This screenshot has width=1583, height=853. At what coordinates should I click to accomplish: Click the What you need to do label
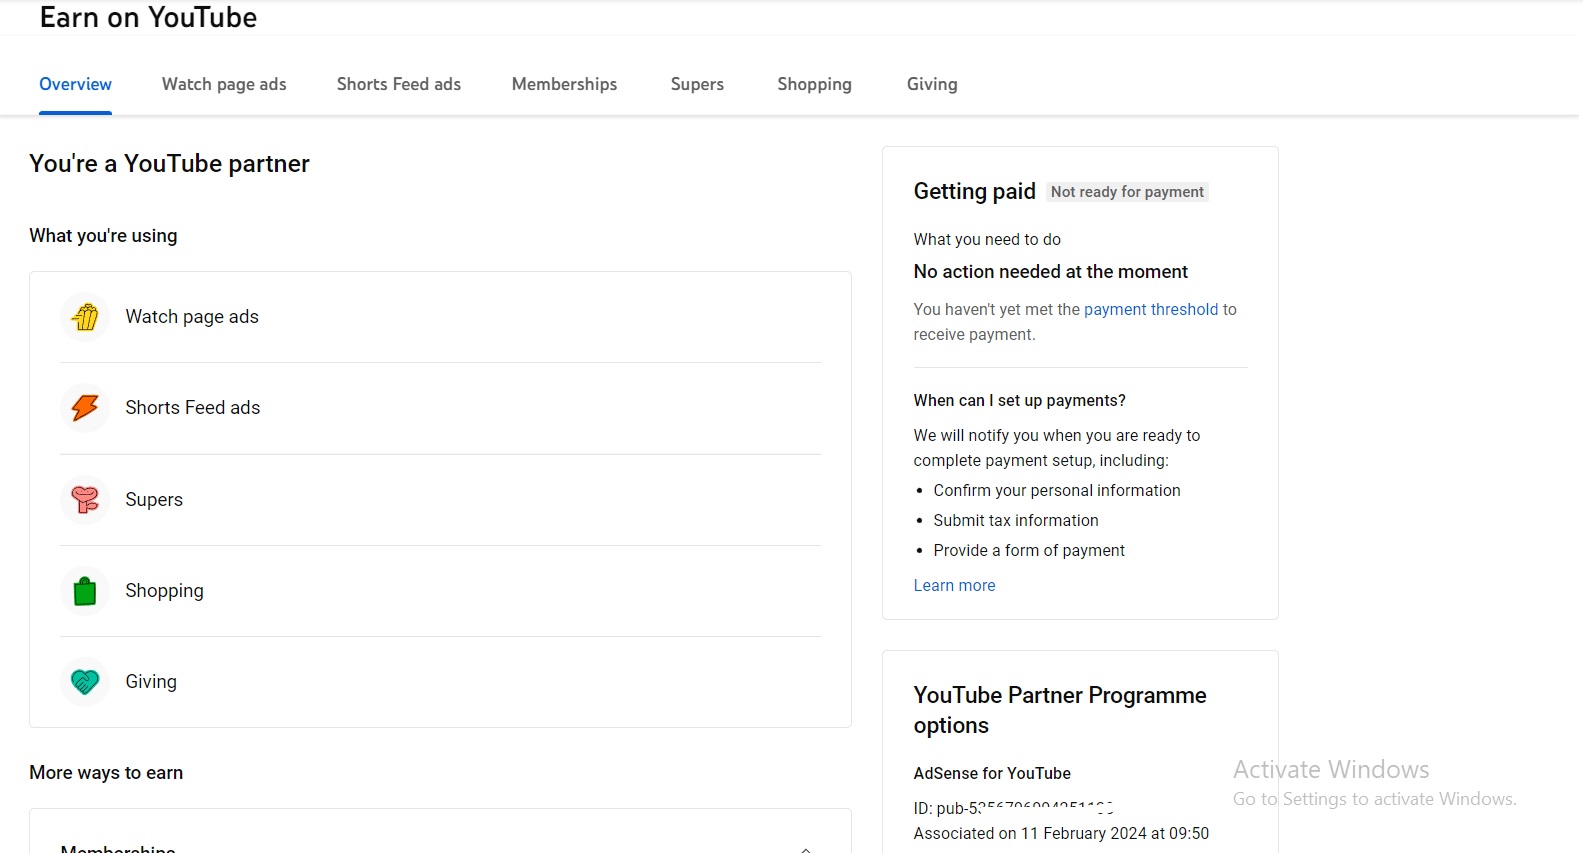tap(987, 240)
